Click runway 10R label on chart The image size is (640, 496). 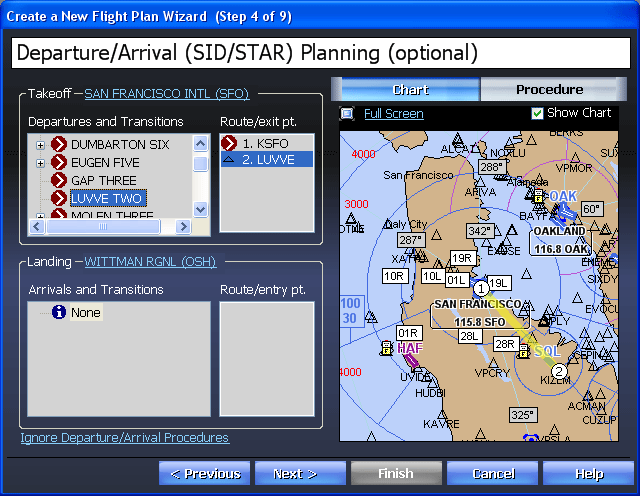394,276
